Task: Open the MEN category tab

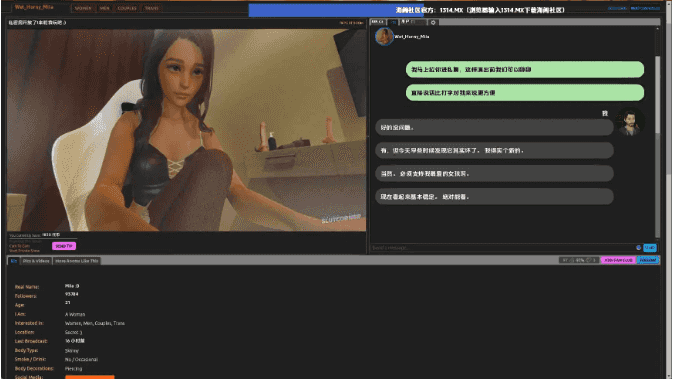Action: point(104,8)
